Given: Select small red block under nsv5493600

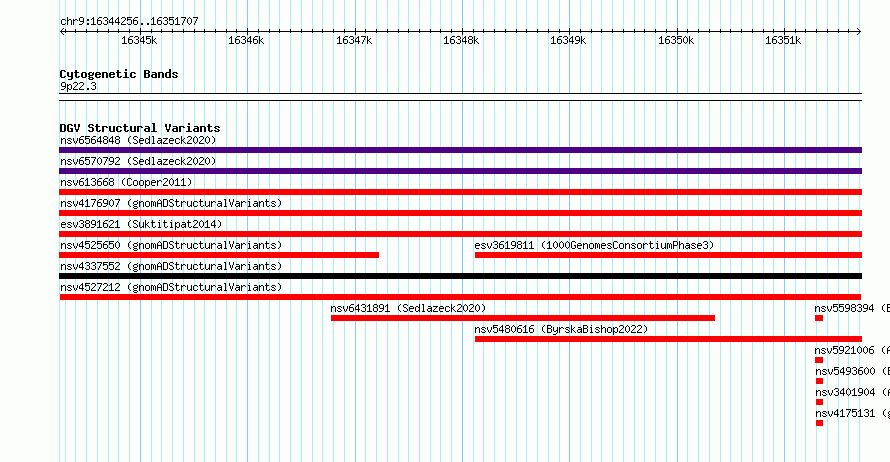Looking at the screenshot, I should click(820, 381).
